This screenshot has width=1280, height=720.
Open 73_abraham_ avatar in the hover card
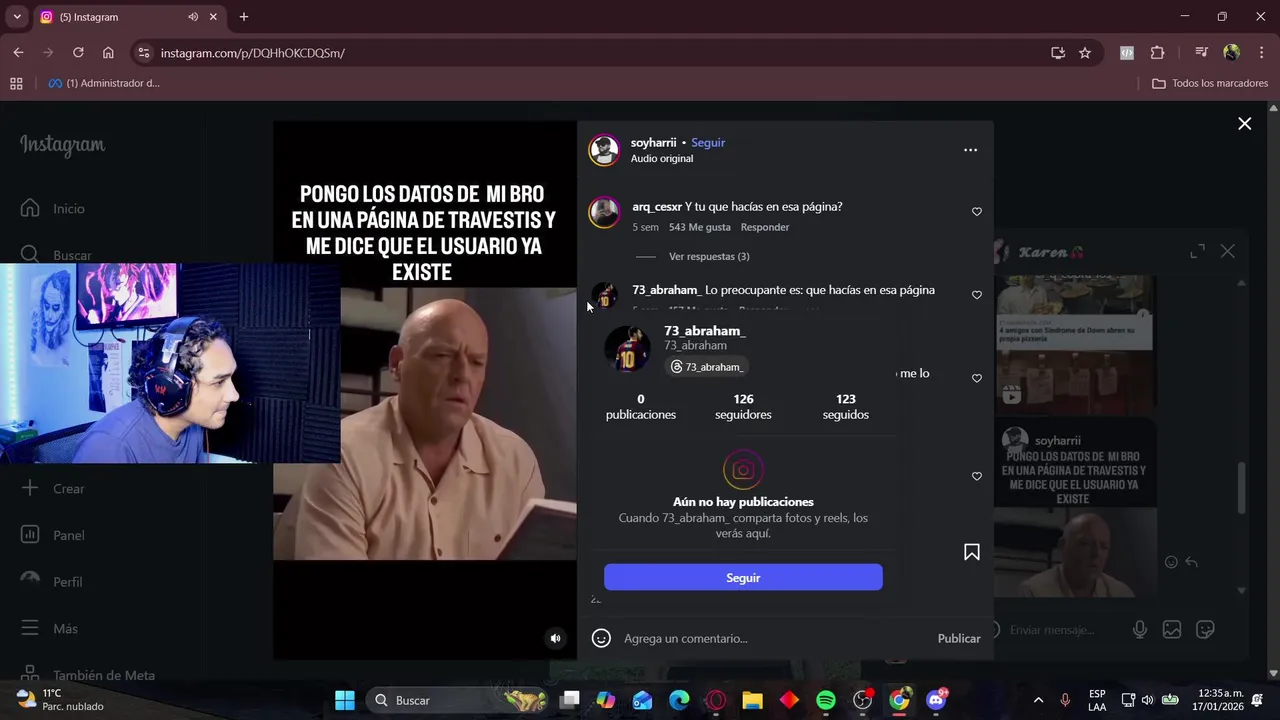click(628, 348)
